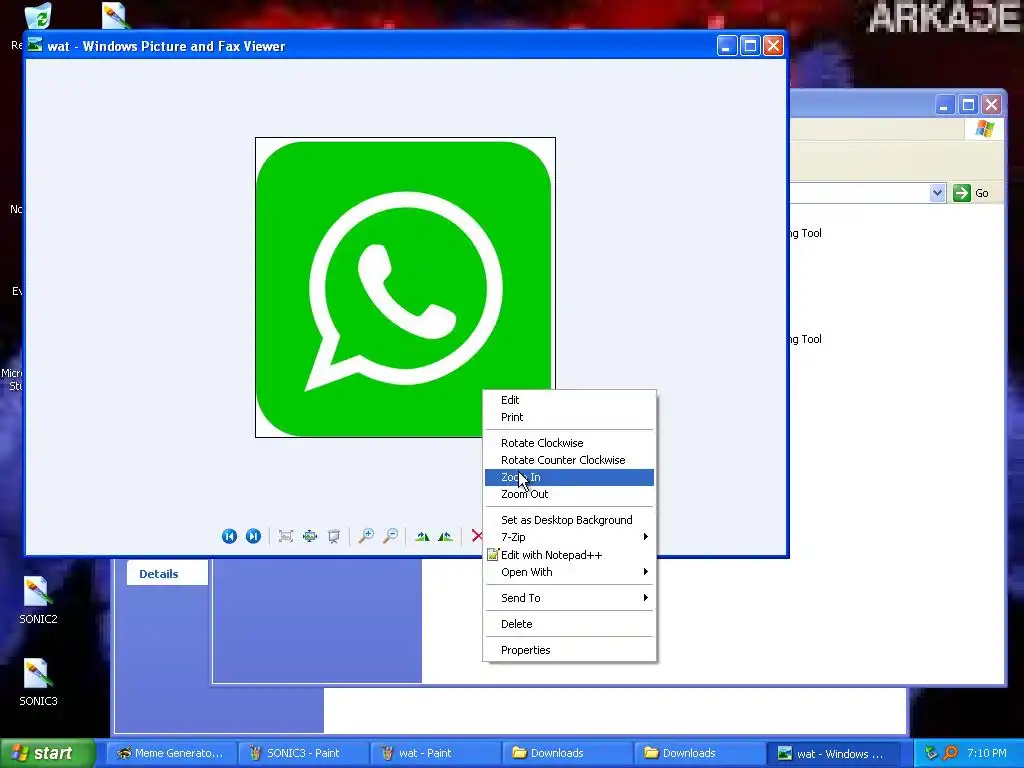Switch to second Downloads taskbar button

pos(699,753)
